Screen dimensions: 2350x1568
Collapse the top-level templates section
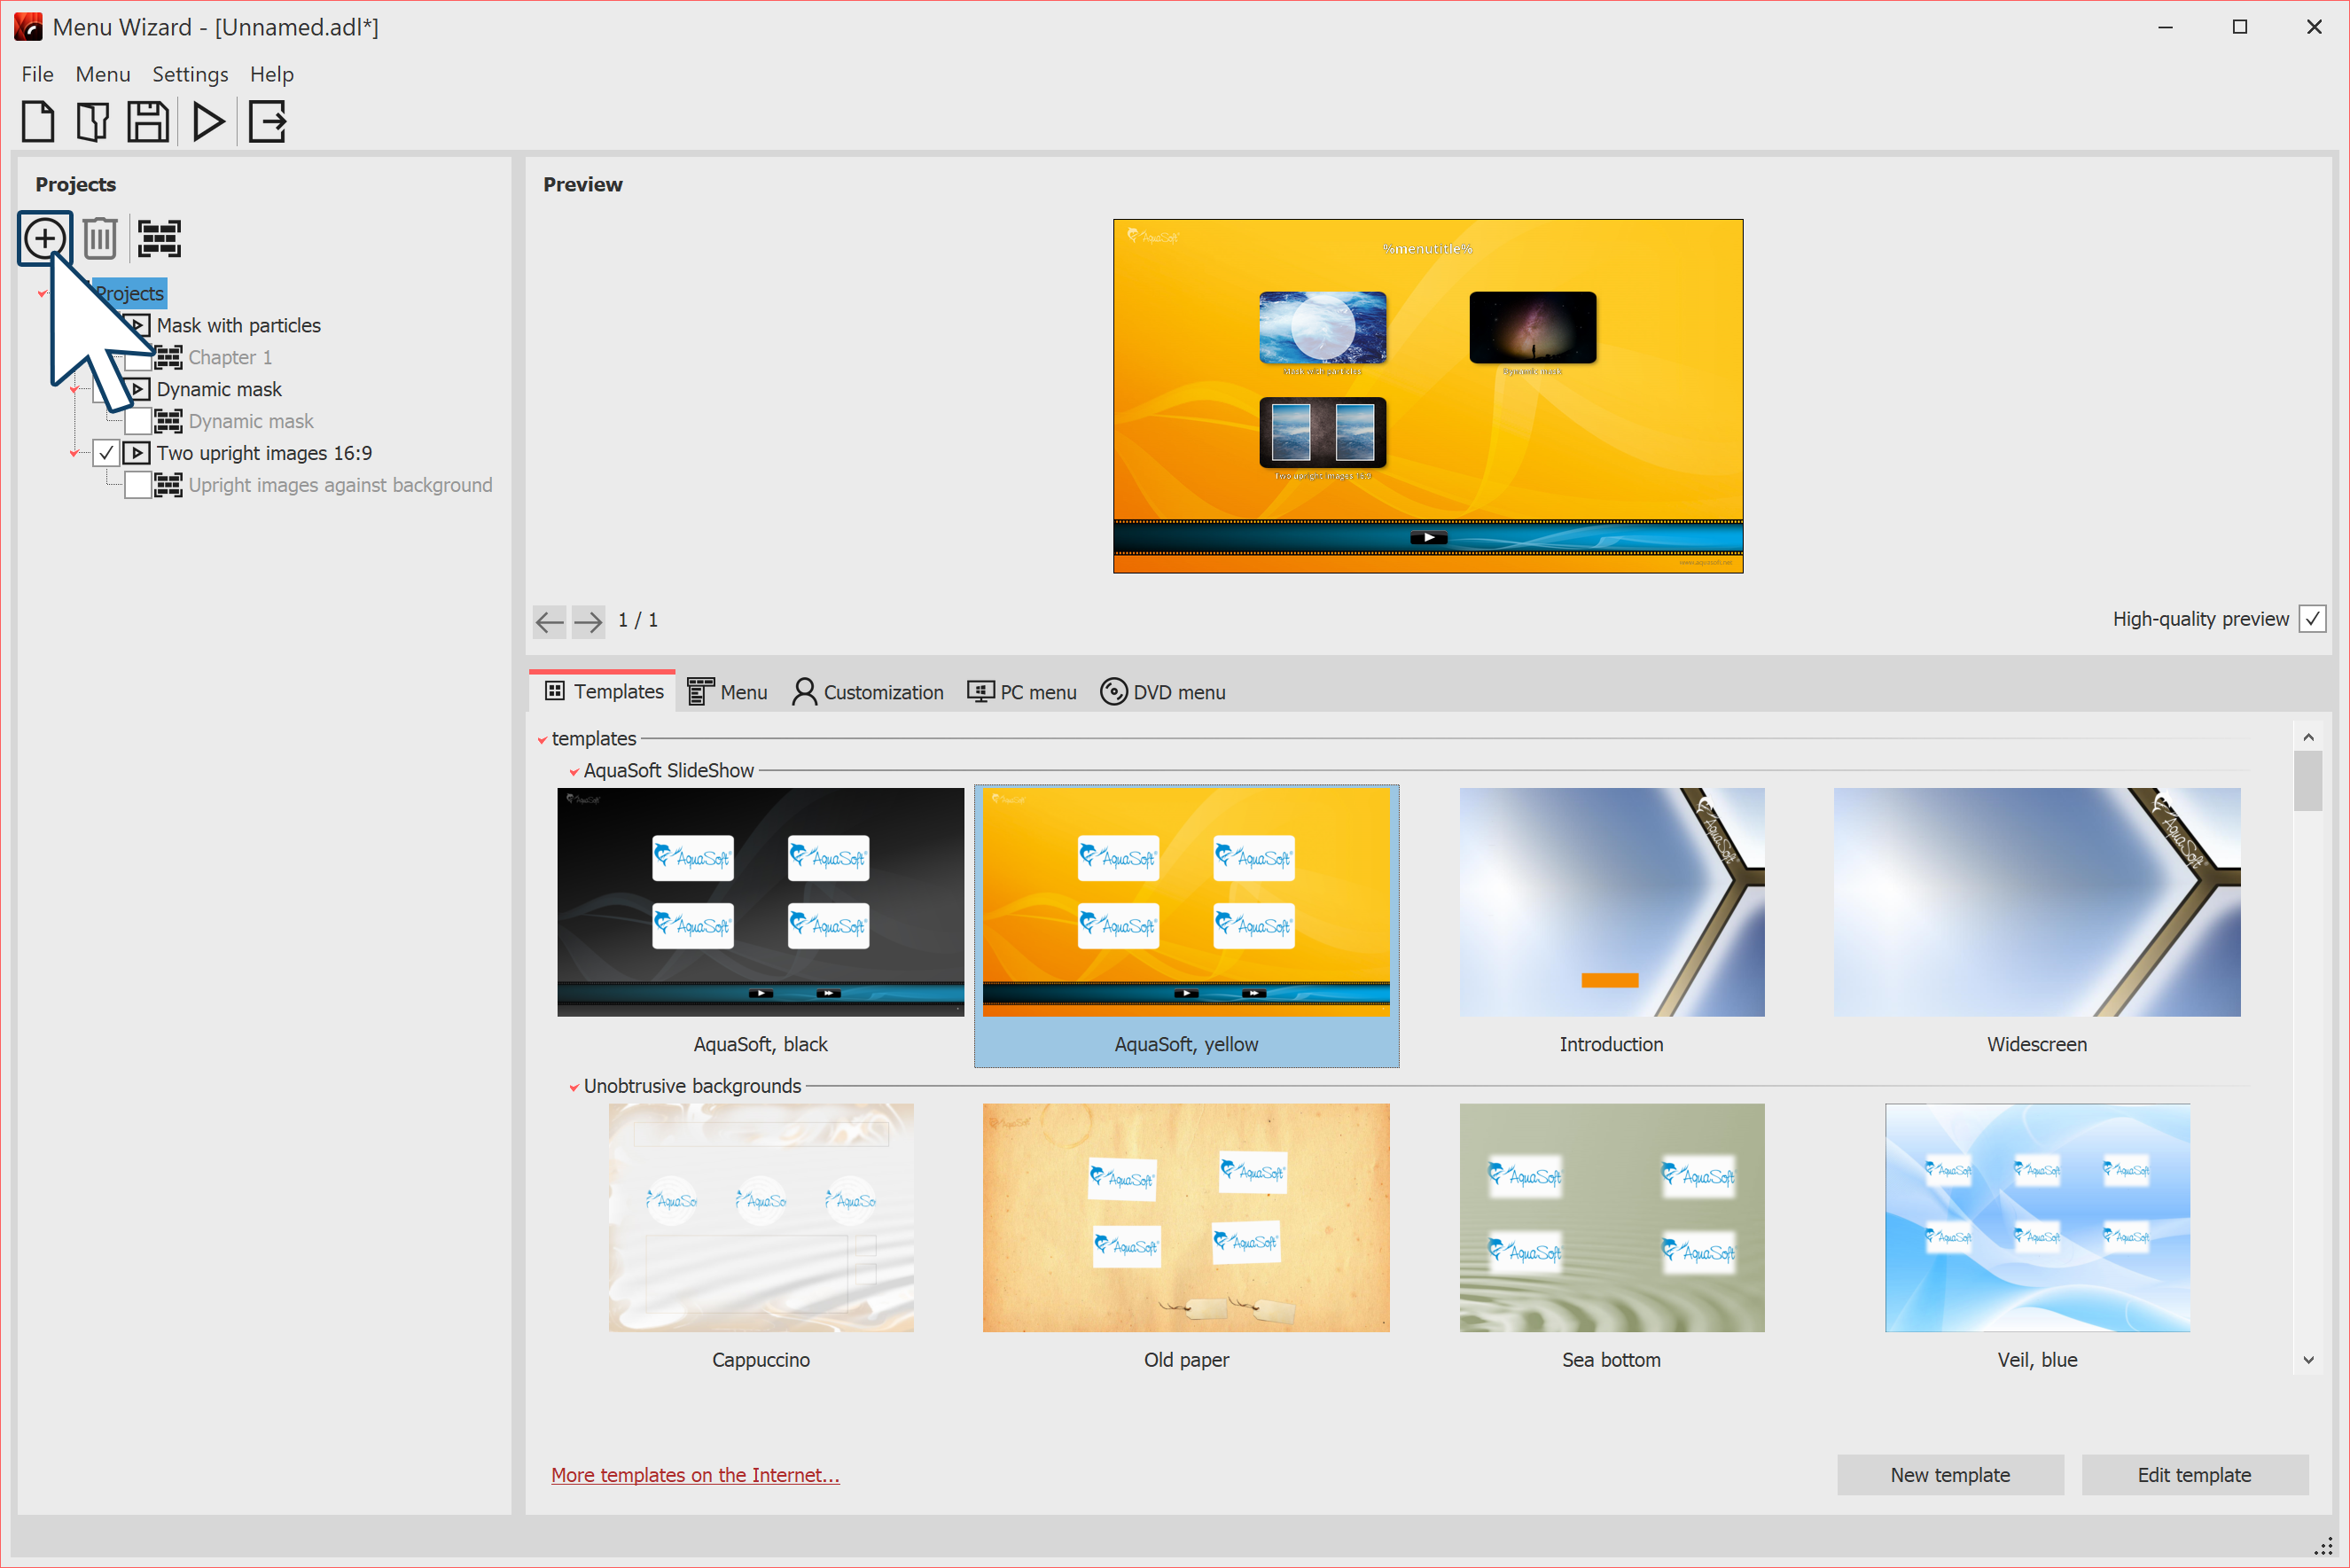(x=542, y=739)
